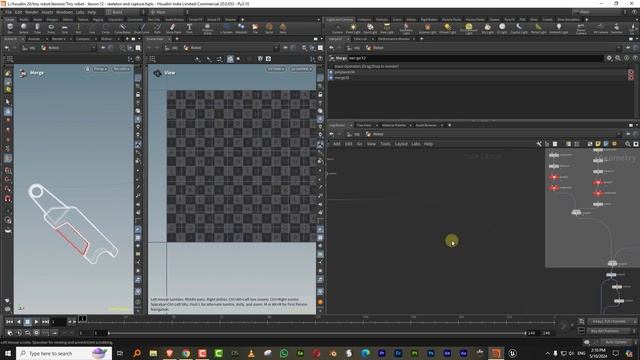The height and width of the screenshot is (360, 640).
Task: Open WhatsApp from the taskbar
Action: 284,353
